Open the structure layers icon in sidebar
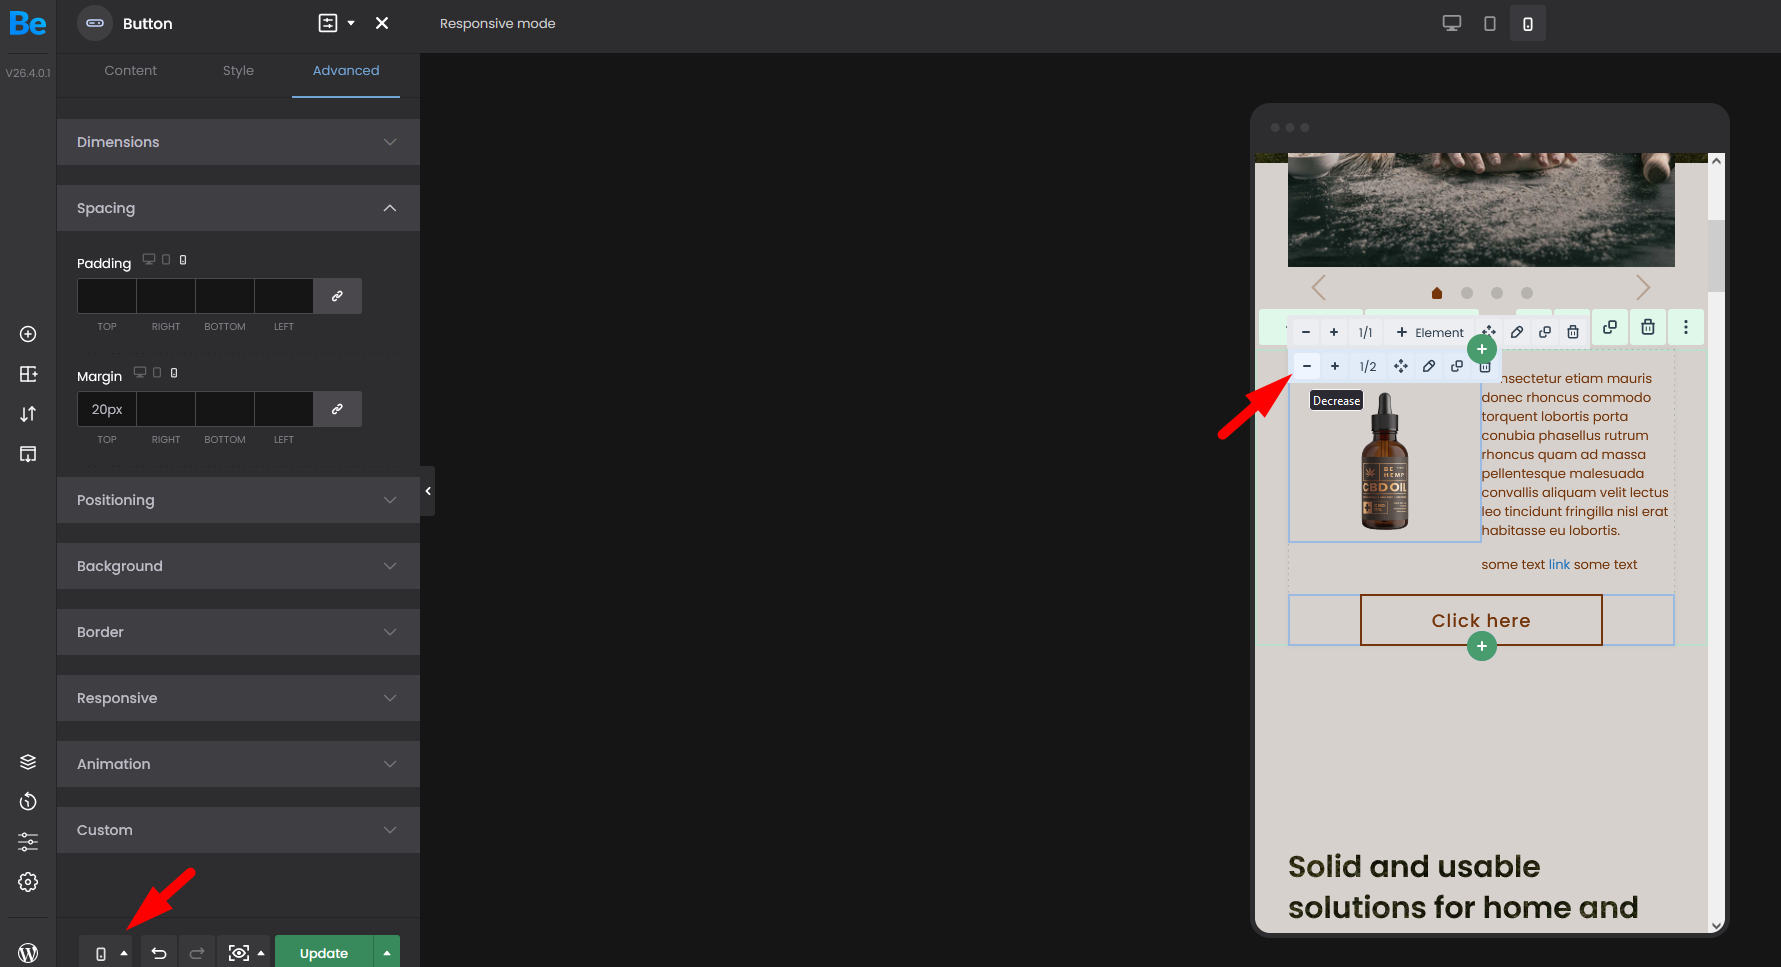1781x967 pixels. point(28,761)
